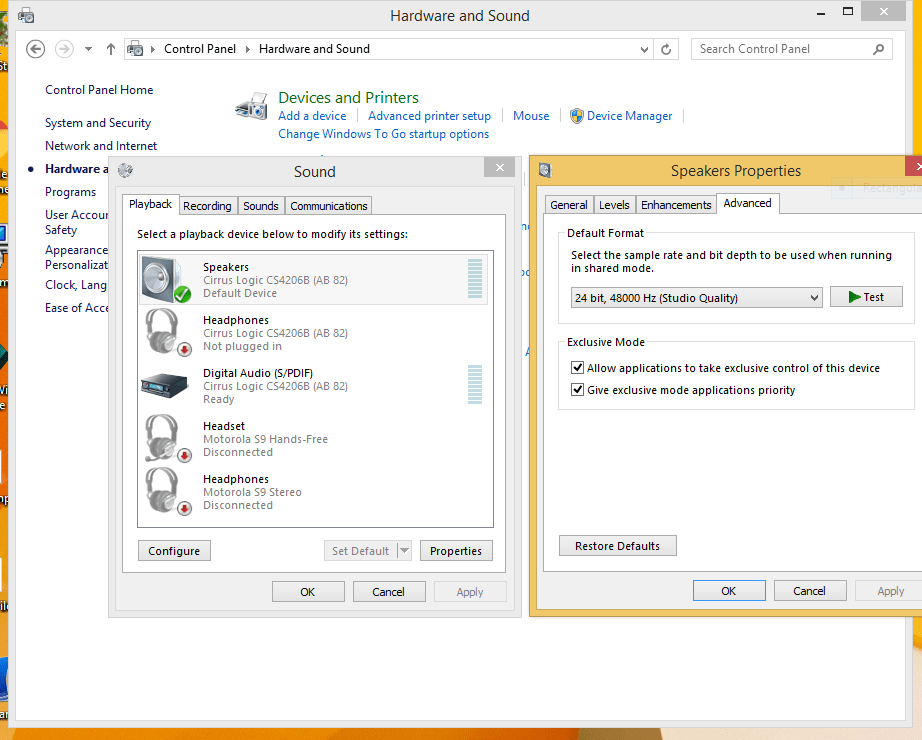Click the speaker icon in Sound dialog titlebar

click(124, 171)
